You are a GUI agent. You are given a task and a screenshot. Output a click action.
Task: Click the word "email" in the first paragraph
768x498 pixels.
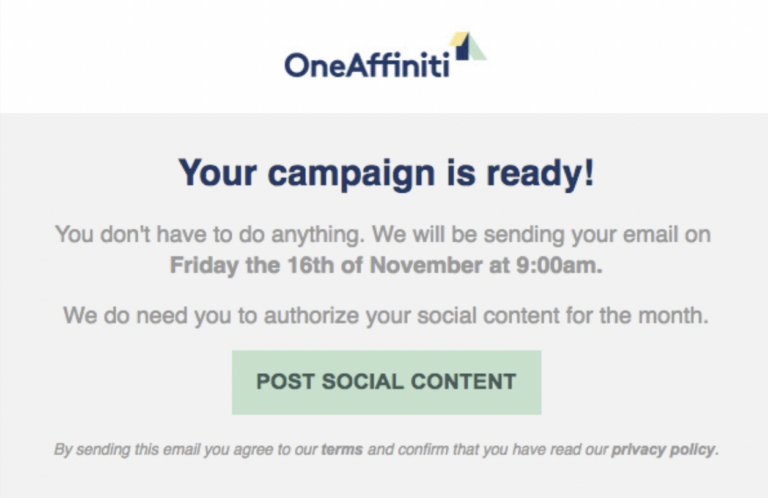tap(650, 235)
